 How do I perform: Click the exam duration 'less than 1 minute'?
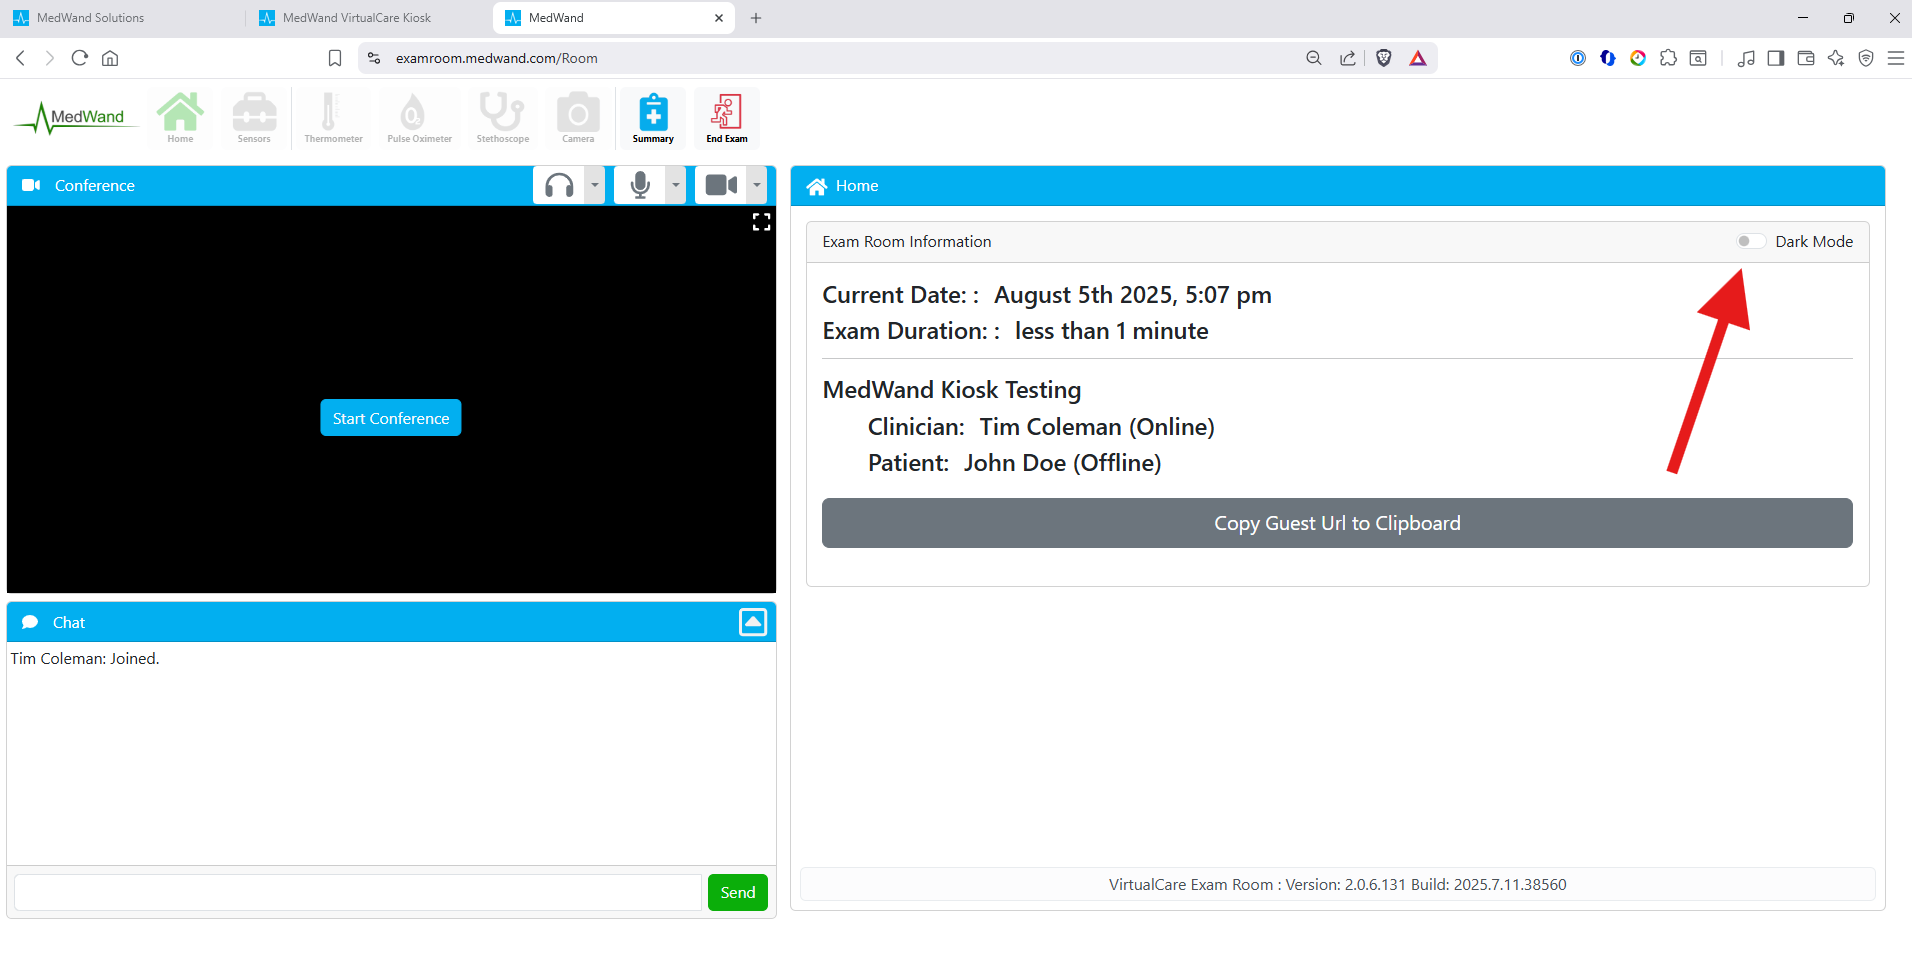tap(1111, 331)
